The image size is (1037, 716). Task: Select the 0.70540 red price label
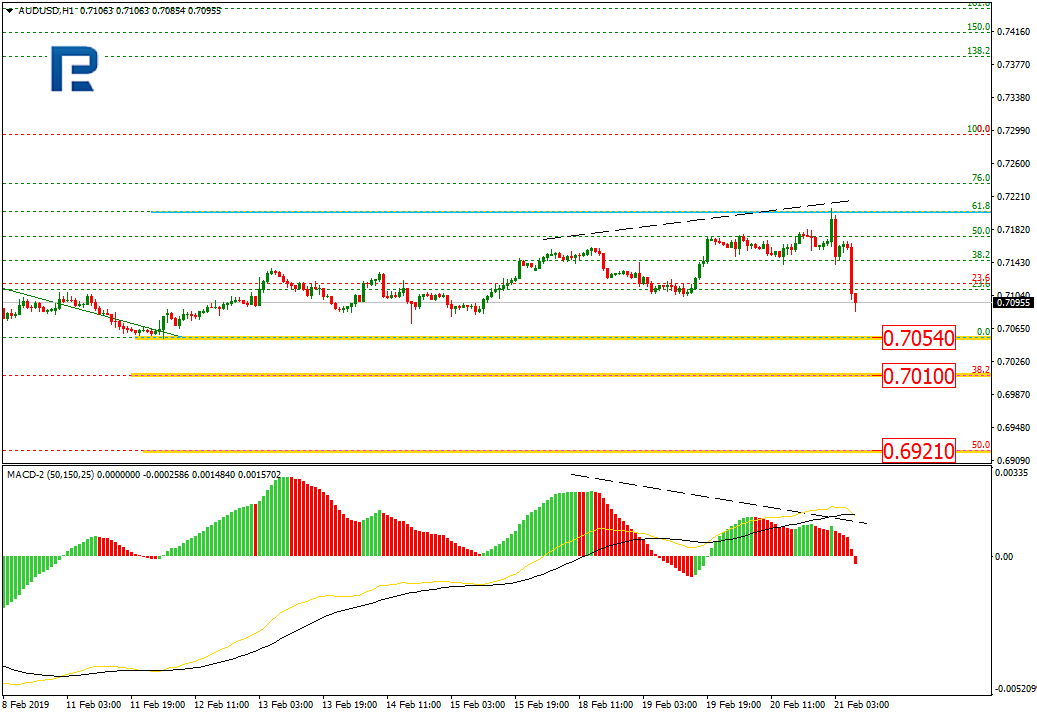tap(918, 338)
